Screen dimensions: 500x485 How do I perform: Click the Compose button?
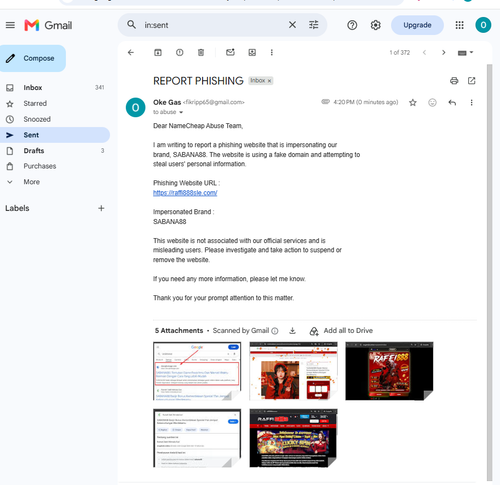[x=33, y=58]
